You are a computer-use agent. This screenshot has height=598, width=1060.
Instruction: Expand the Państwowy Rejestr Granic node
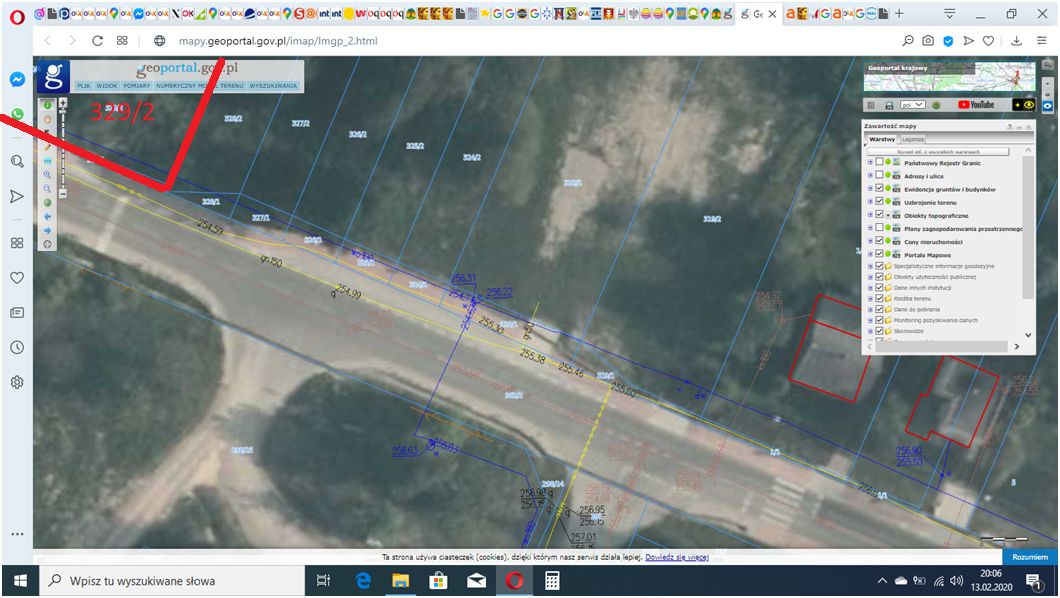coord(870,162)
